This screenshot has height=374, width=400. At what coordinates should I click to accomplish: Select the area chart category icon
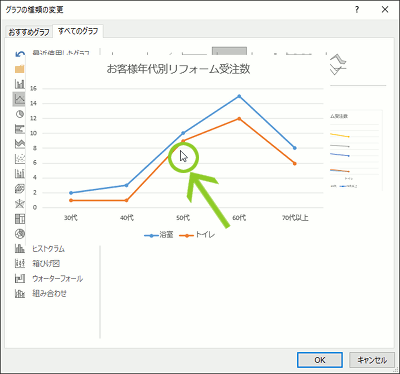(20, 144)
